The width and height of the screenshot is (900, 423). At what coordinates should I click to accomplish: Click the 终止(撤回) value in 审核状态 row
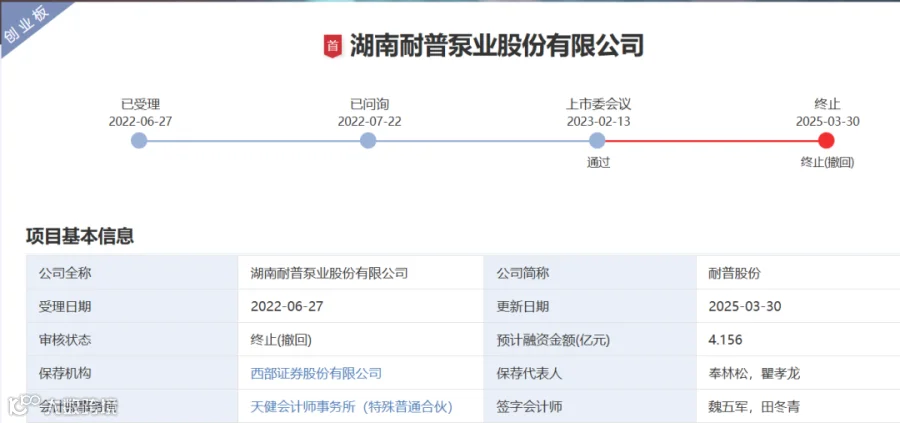[x=281, y=340]
